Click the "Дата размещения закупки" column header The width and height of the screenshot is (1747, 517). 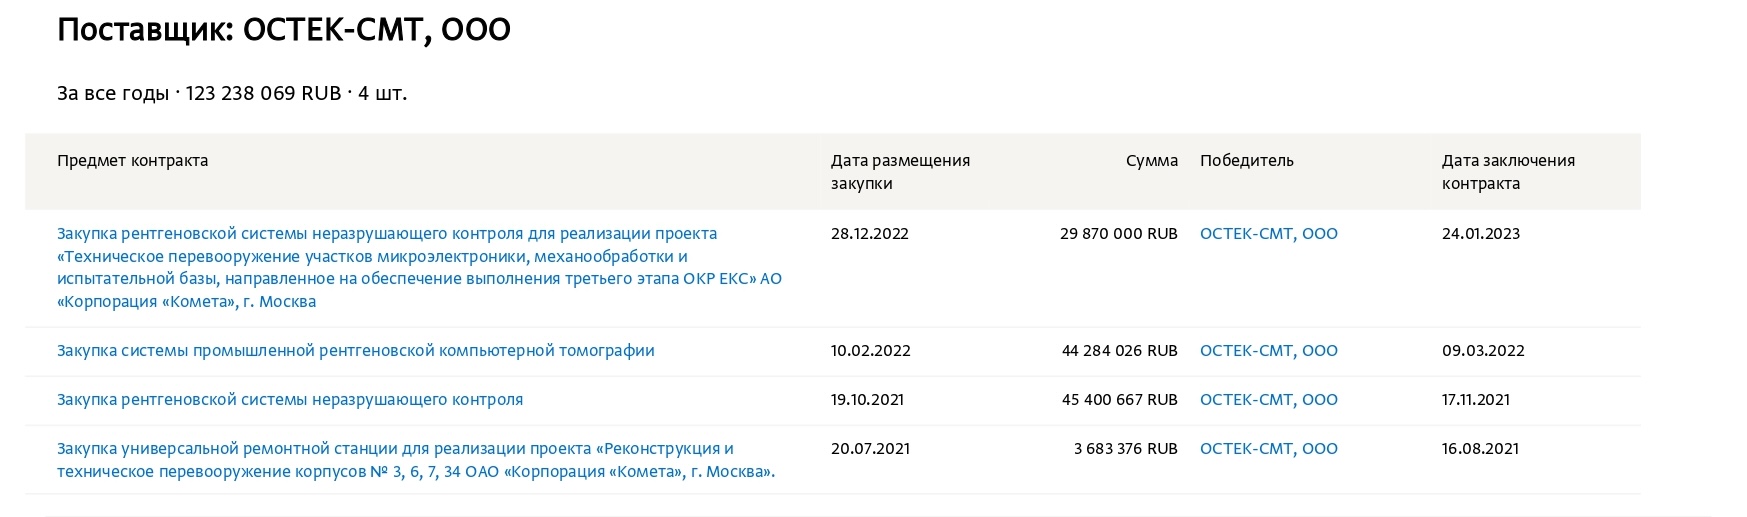coord(900,172)
